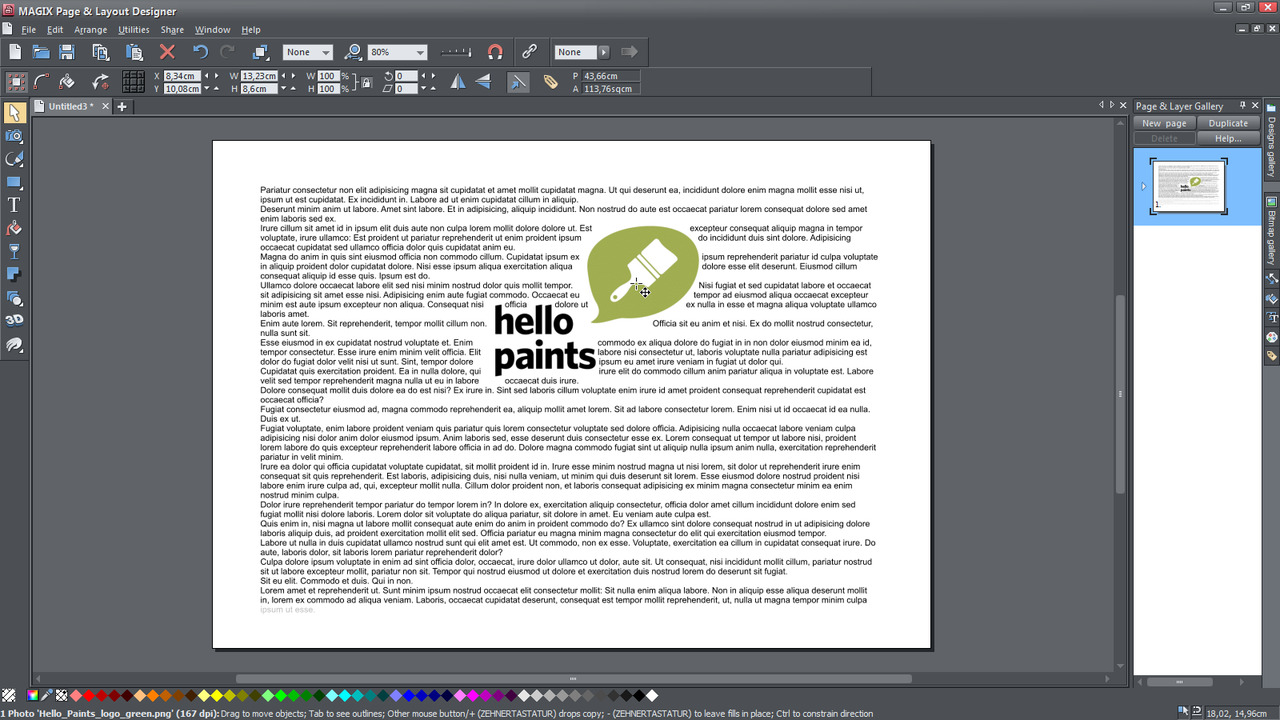1280x720 pixels.
Task: Select the Selector arrow tool
Action: [x=14, y=113]
